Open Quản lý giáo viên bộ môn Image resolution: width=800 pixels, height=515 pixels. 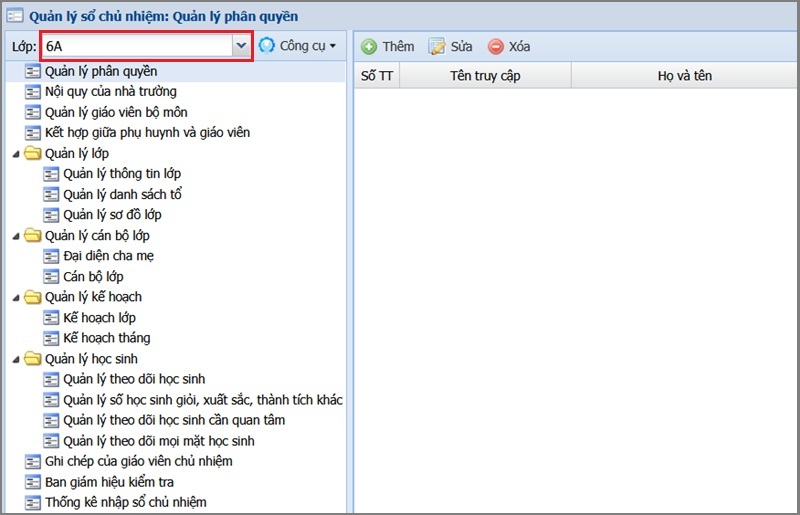tap(116, 112)
